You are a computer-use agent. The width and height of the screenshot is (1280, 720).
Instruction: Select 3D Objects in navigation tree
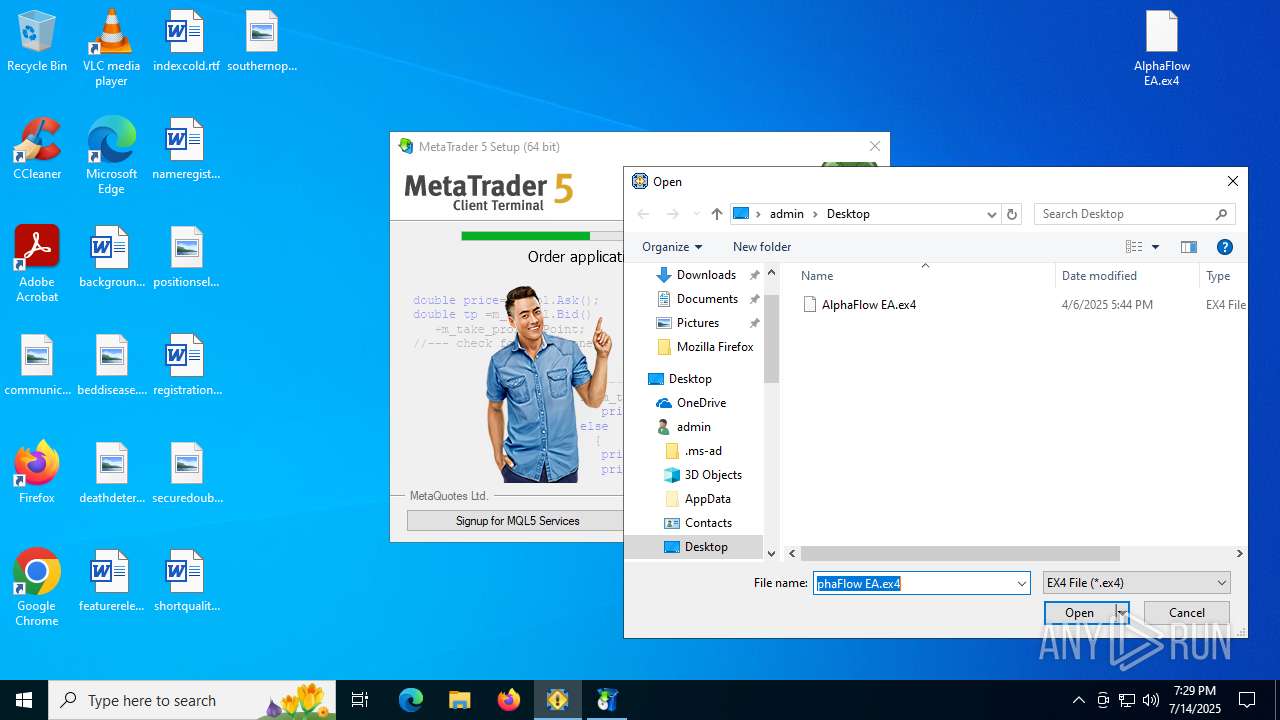pyautogui.click(x=713, y=475)
